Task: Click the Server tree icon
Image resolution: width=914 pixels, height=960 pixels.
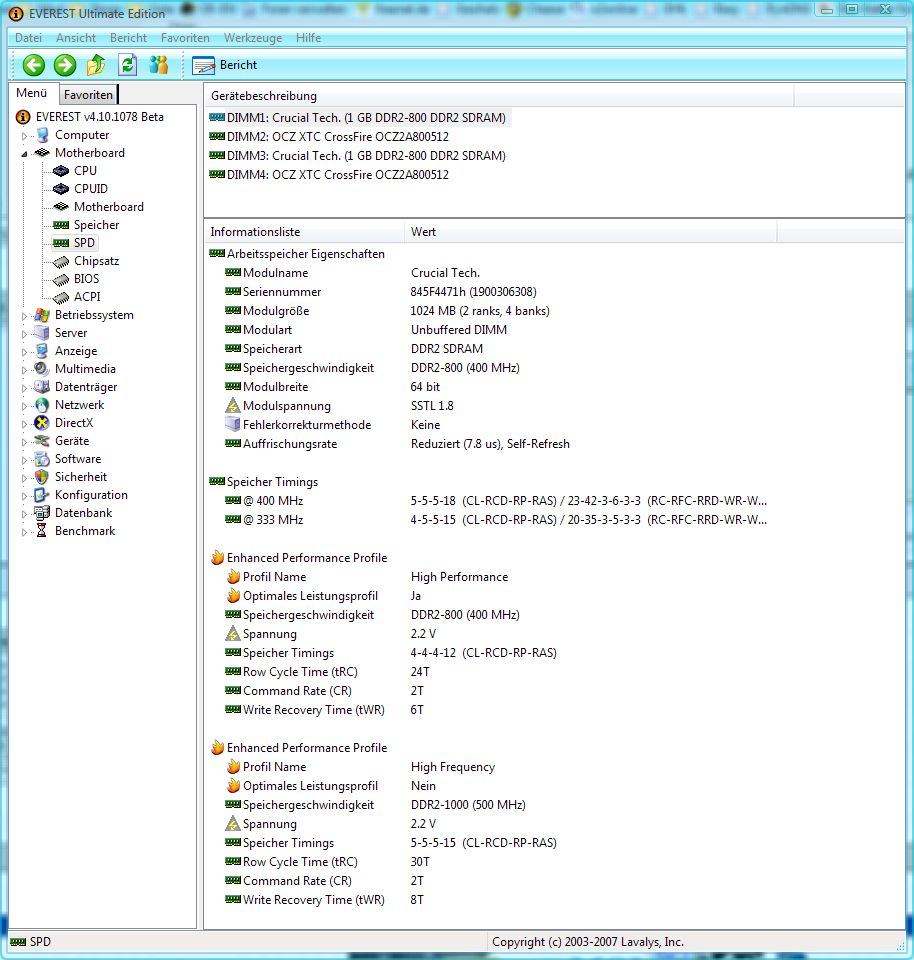Action: [42, 333]
